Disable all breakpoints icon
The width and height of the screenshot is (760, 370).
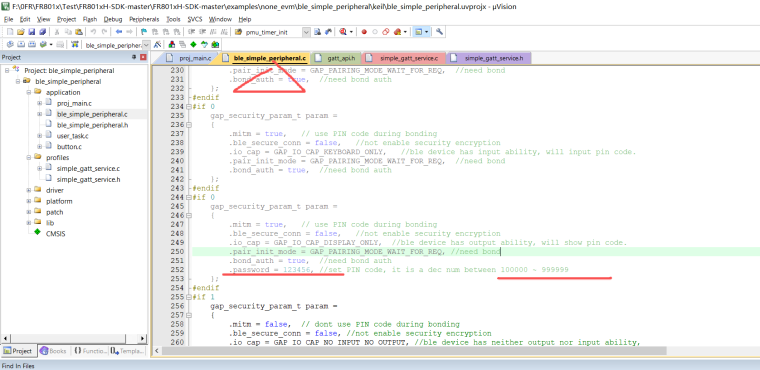click(386, 32)
